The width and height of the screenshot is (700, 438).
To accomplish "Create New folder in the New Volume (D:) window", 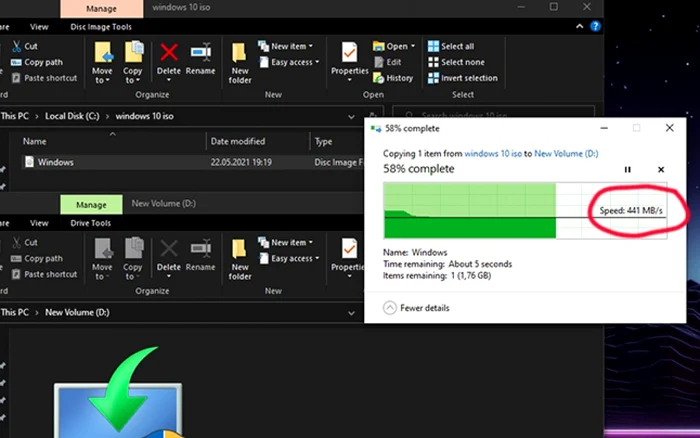I will click(240, 259).
